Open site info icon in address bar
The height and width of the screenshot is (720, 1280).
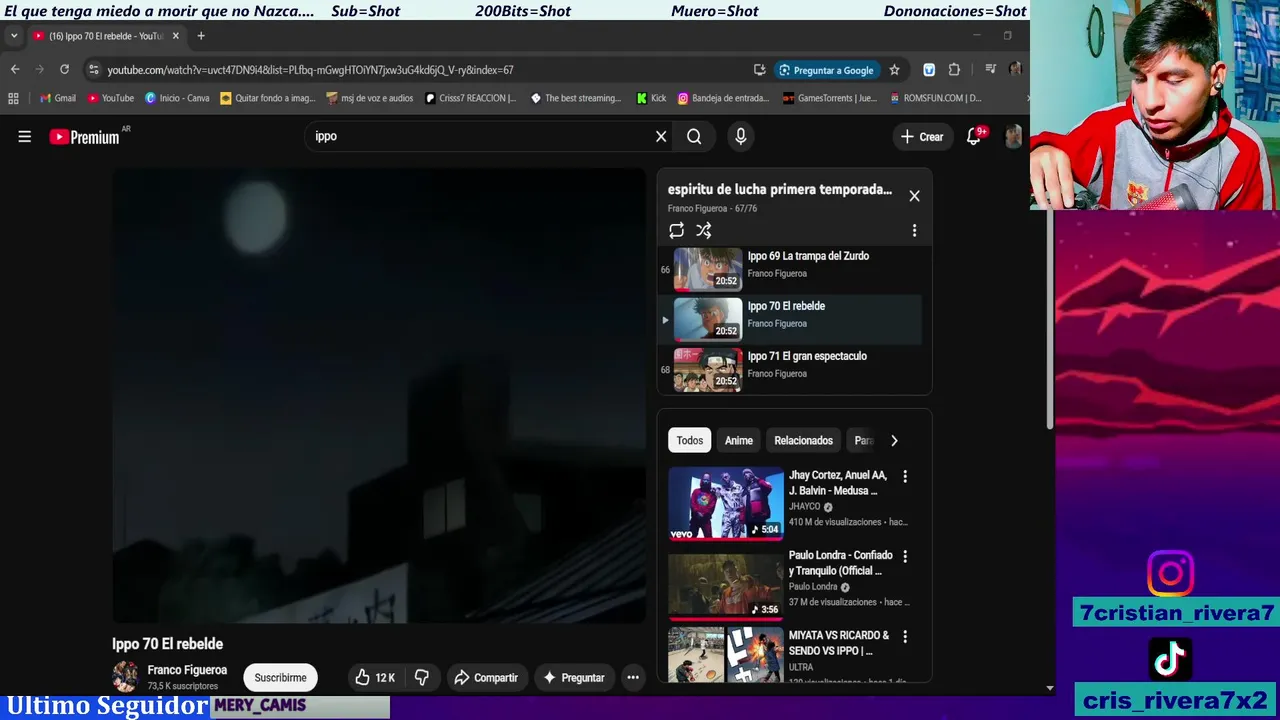click(94, 70)
